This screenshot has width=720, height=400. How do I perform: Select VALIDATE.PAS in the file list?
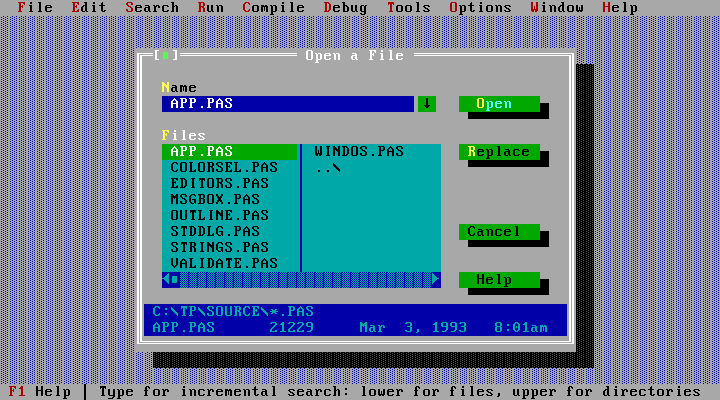coord(223,264)
